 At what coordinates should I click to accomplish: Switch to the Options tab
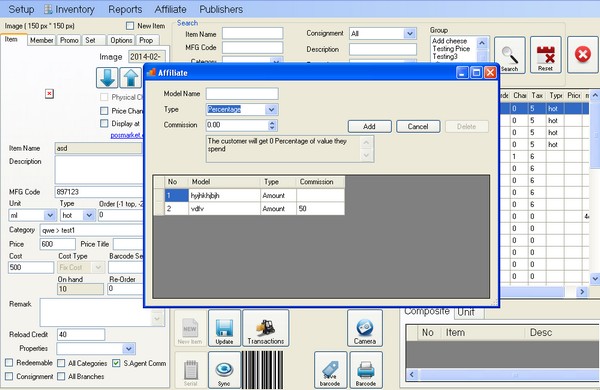pos(121,40)
